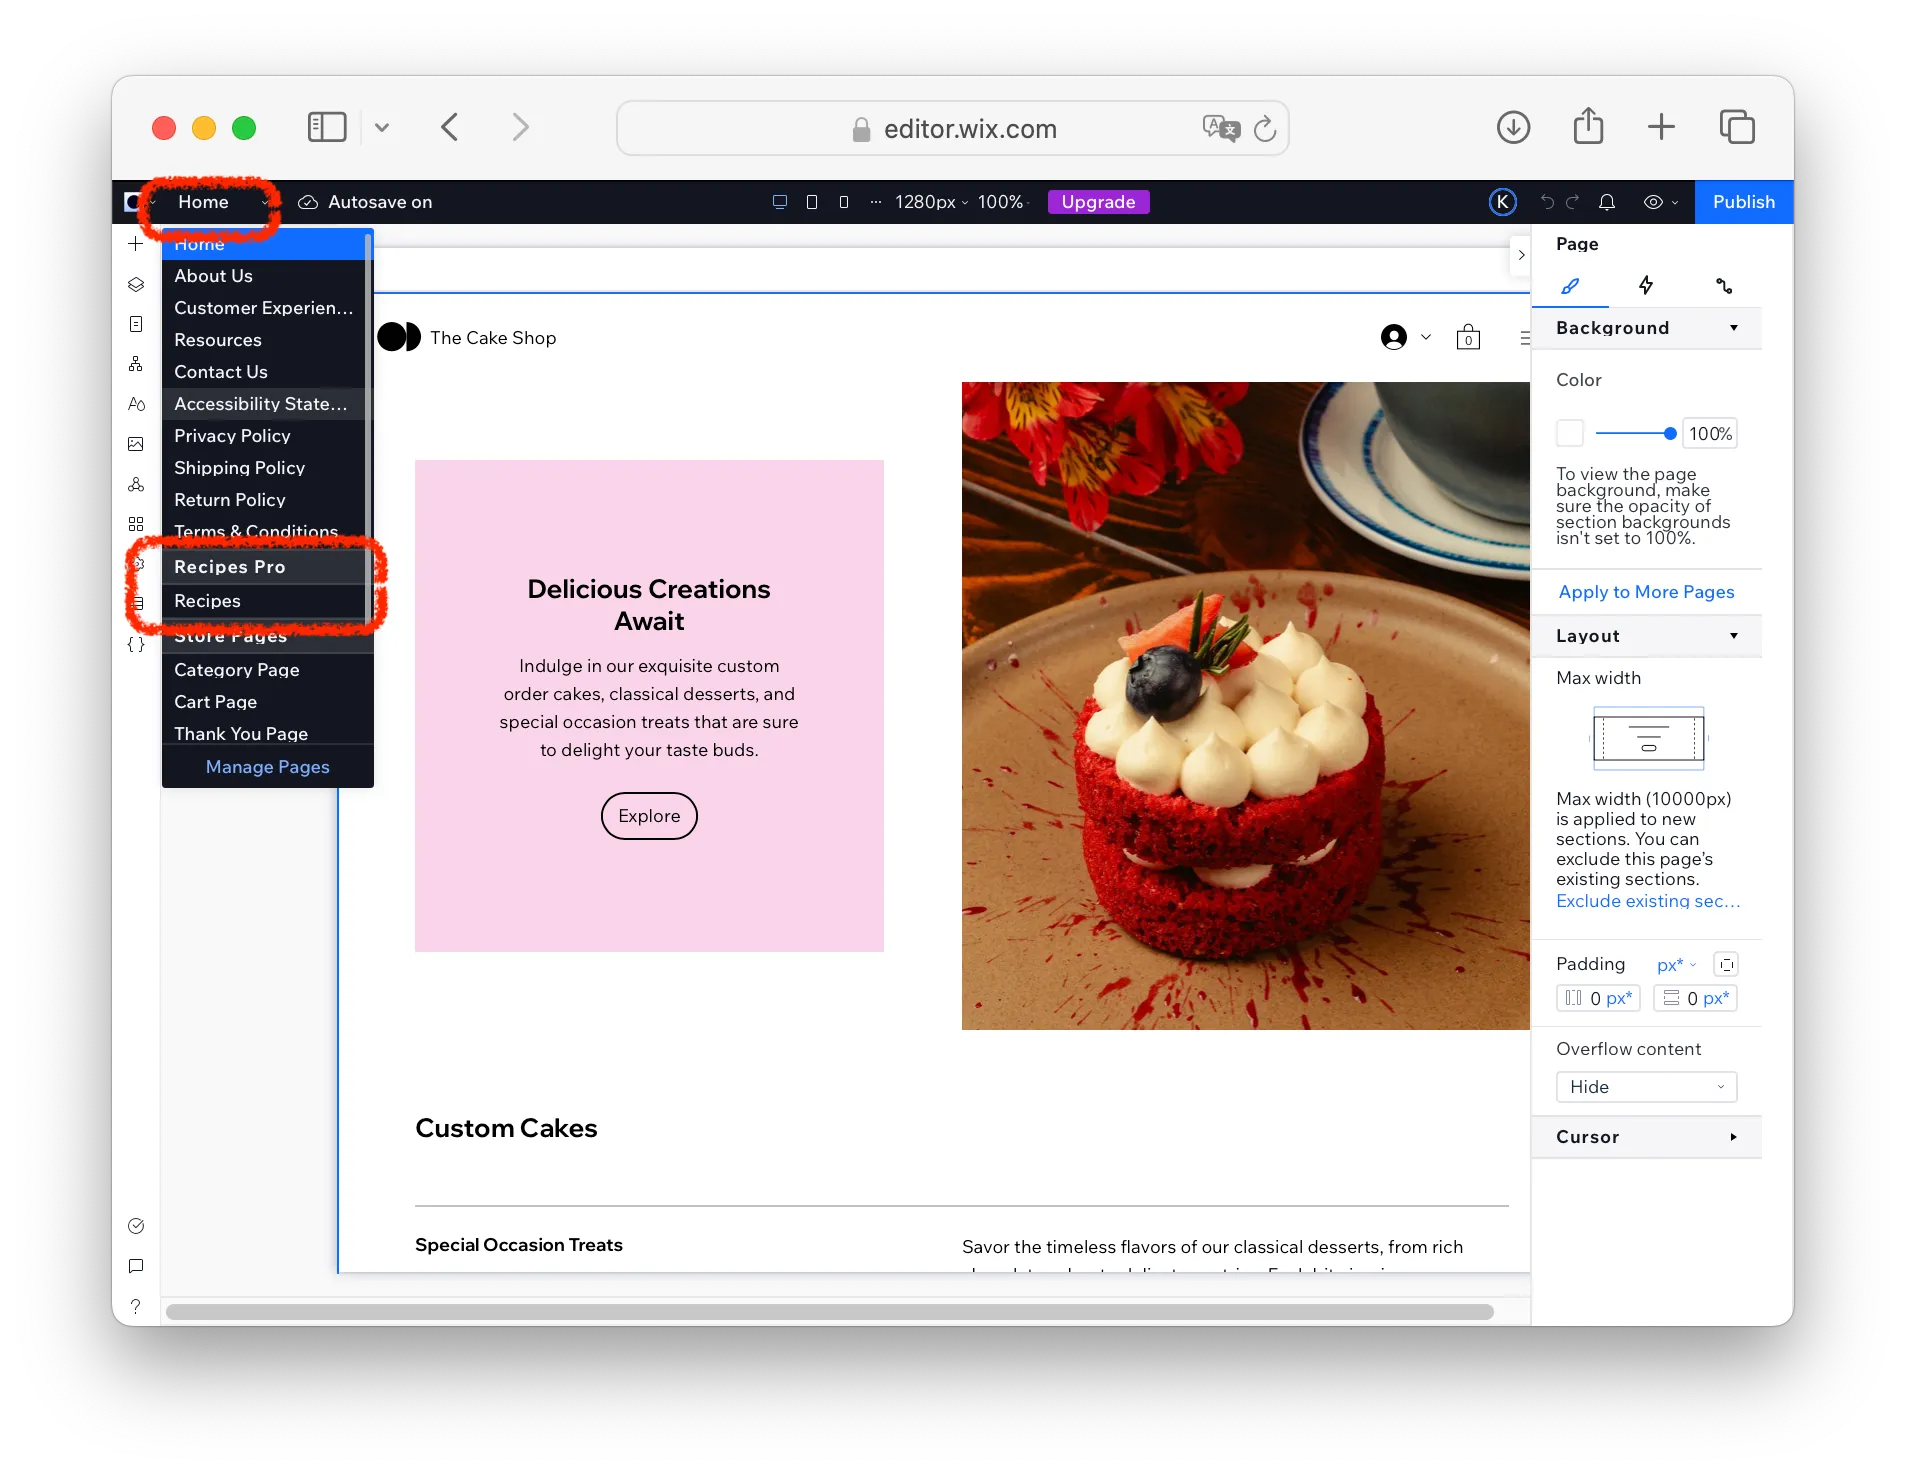Screen dimensions: 1906x1474
Task: Click the redo arrow in top bar
Action: click(x=1572, y=202)
